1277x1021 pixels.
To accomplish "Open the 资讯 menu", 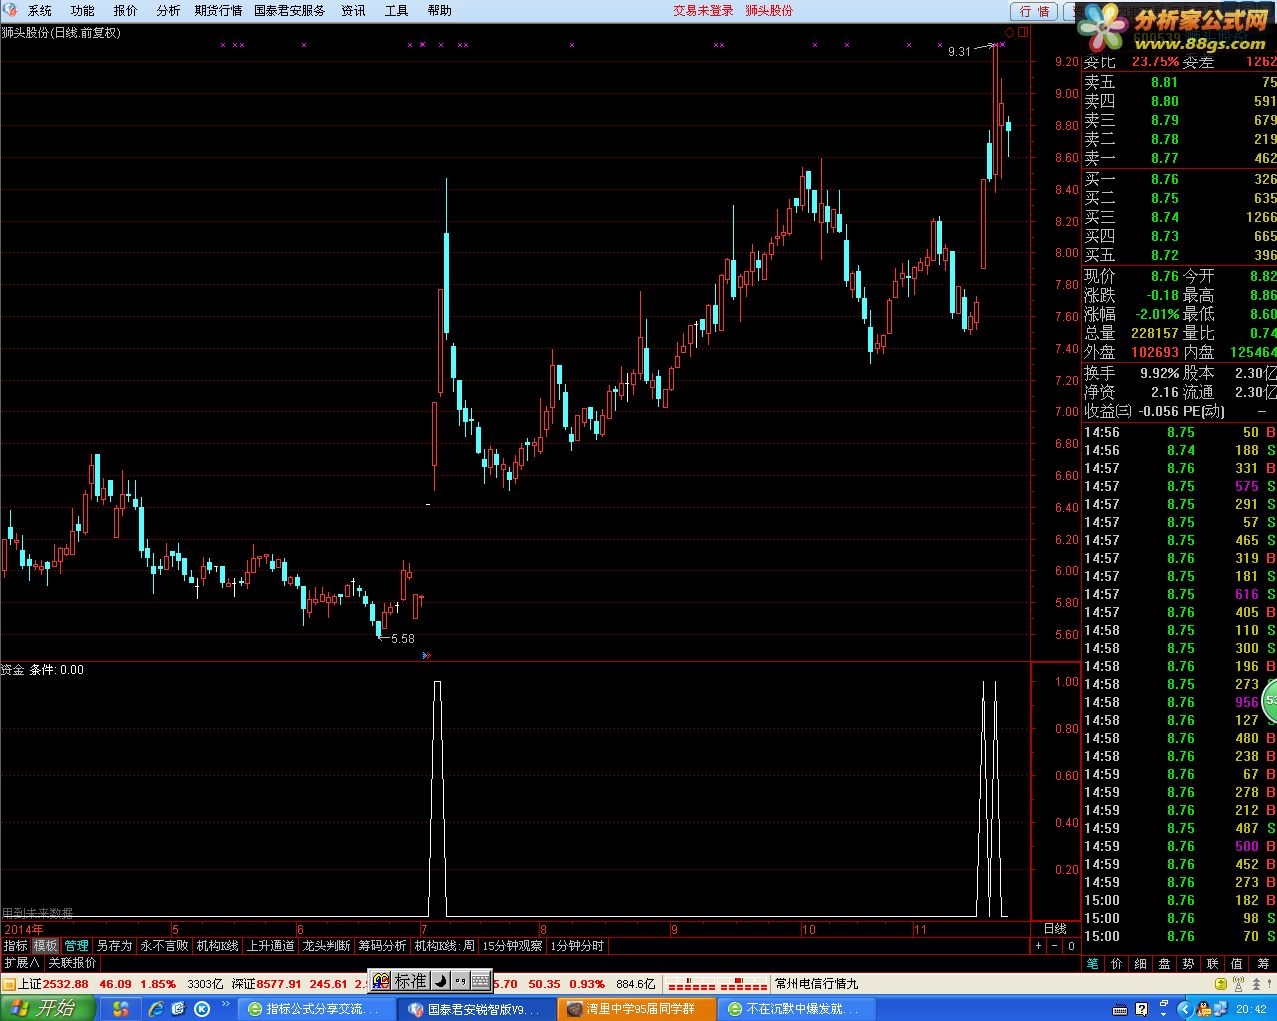I will 353,11.
